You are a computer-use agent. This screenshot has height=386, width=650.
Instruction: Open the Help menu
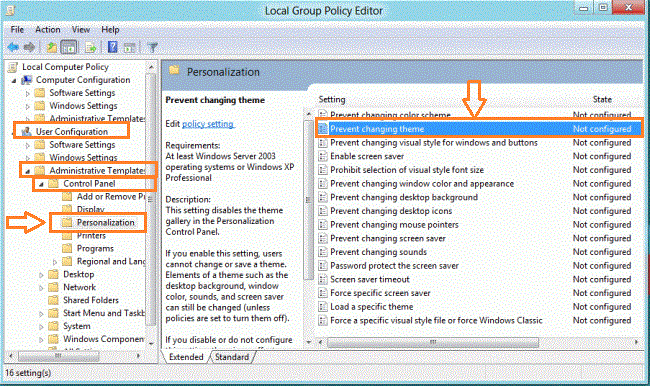tap(110, 29)
